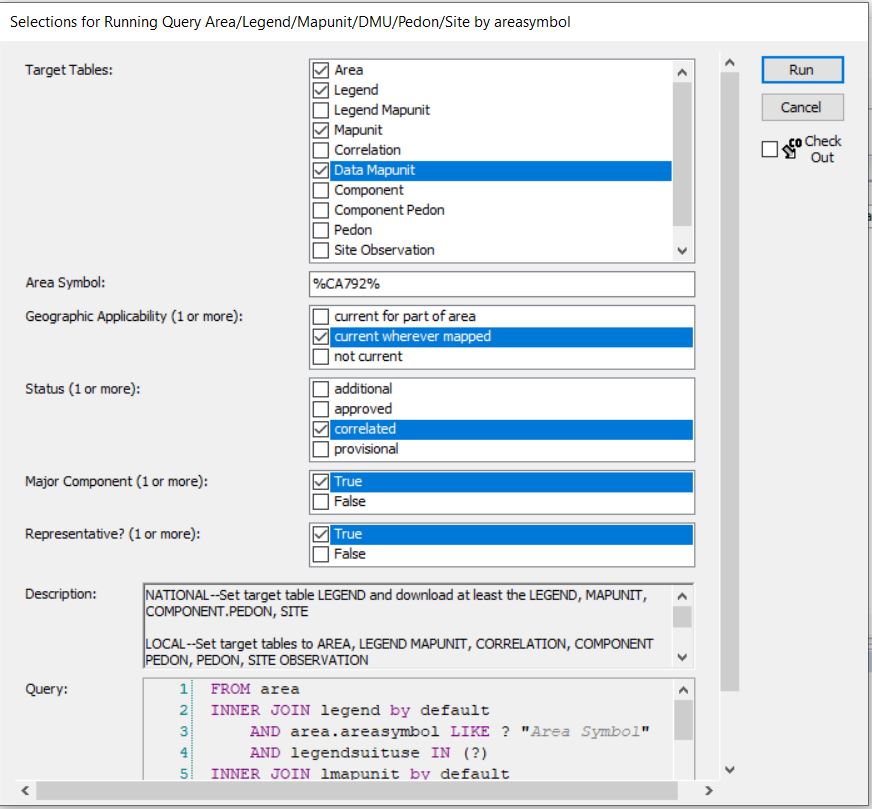Click the dialog's vertical scroll down arrow
This screenshot has width=872, height=809.
pyautogui.click(x=730, y=770)
